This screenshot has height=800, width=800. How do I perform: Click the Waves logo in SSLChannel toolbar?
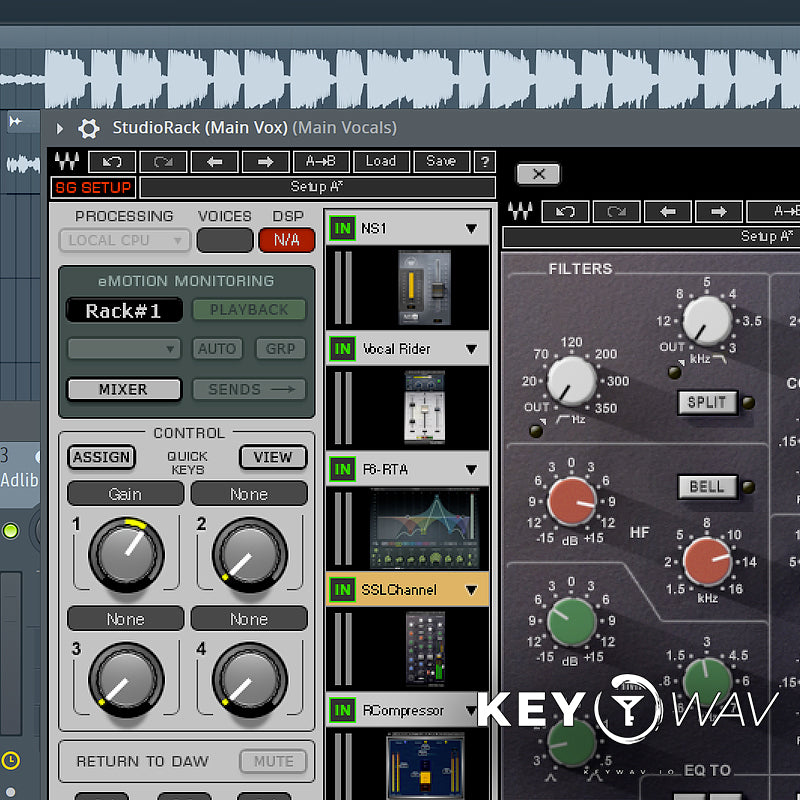[x=520, y=211]
